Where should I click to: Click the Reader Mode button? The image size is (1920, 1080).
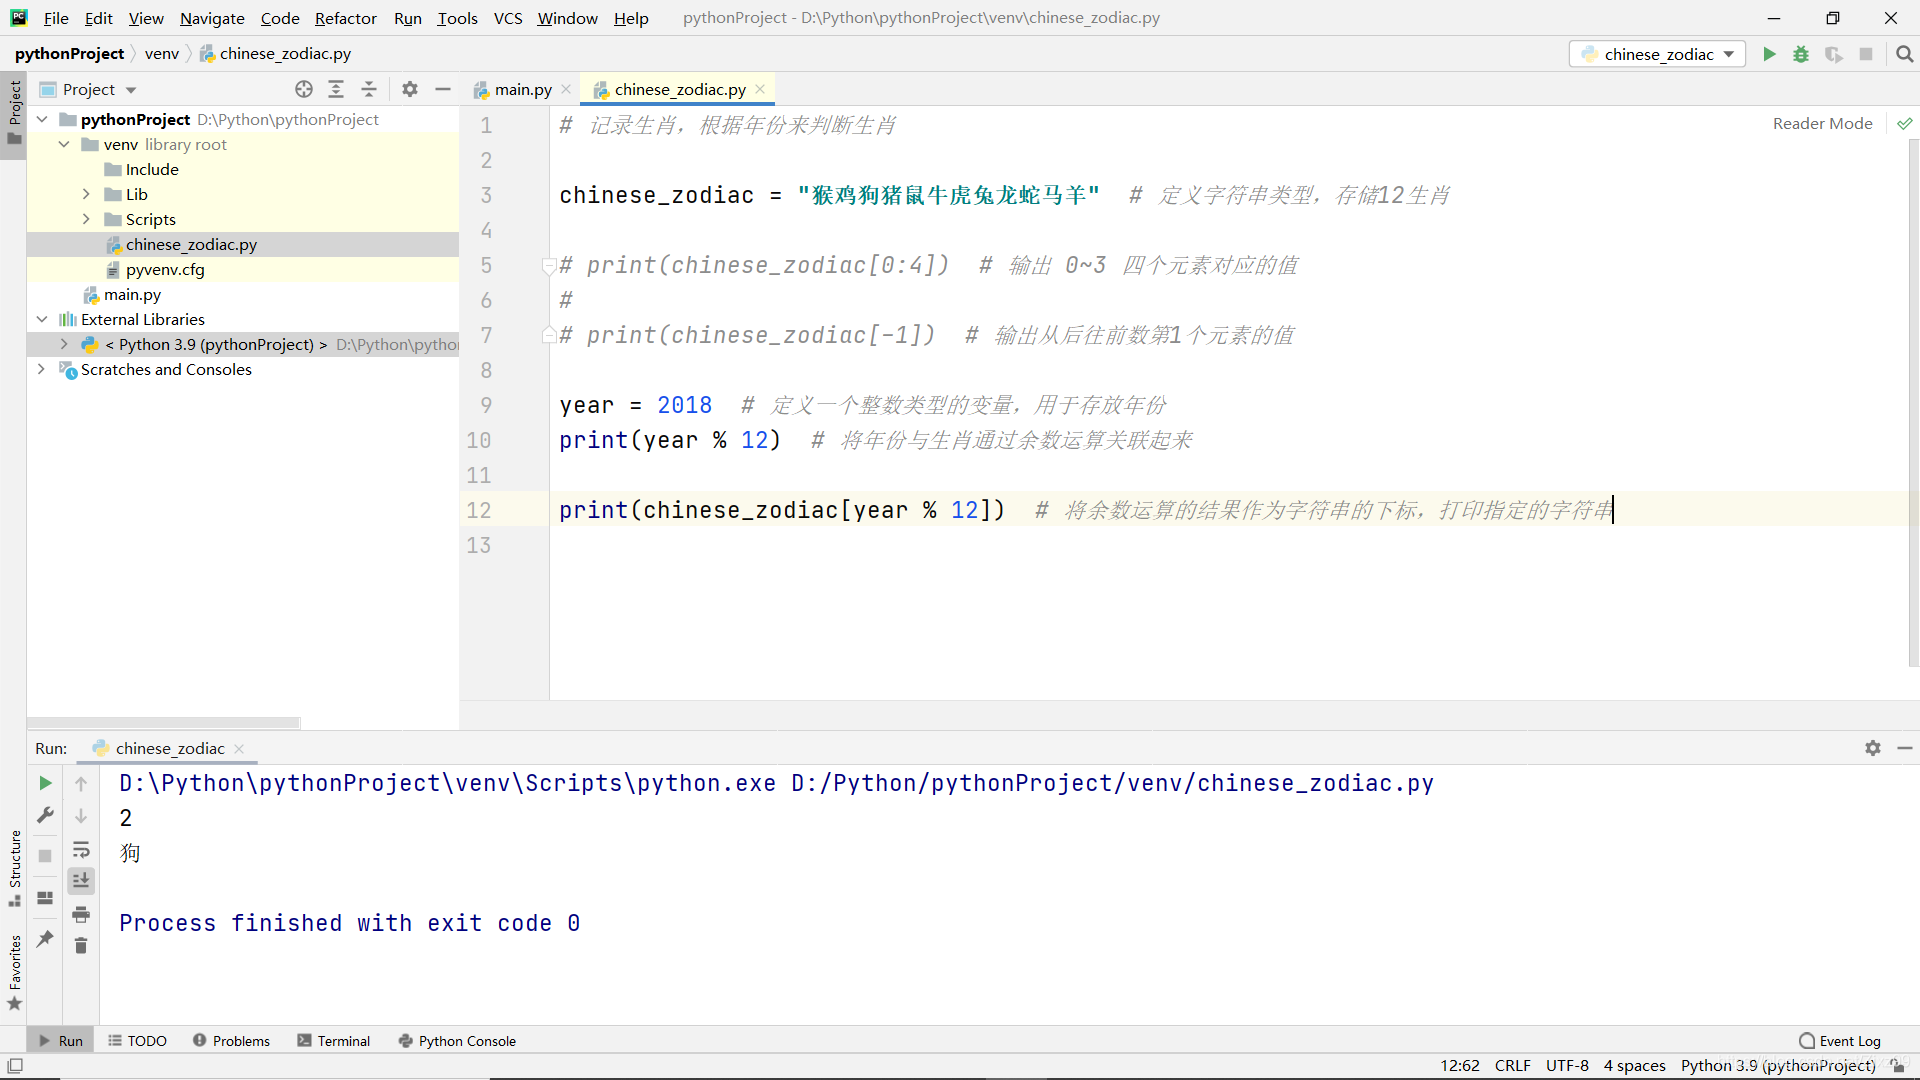(x=1824, y=123)
